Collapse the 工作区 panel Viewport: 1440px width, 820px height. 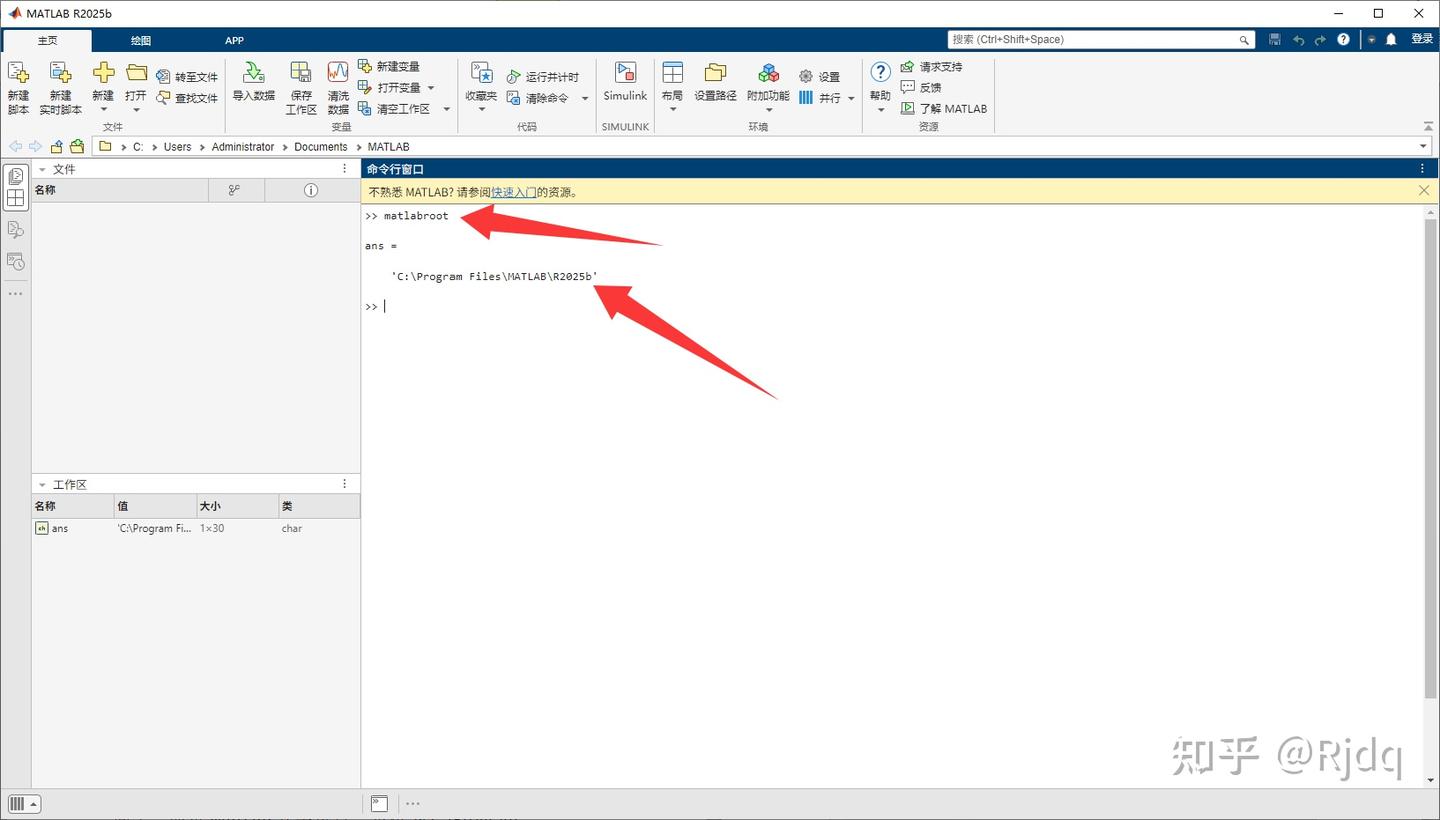click(x=42, y=484)
